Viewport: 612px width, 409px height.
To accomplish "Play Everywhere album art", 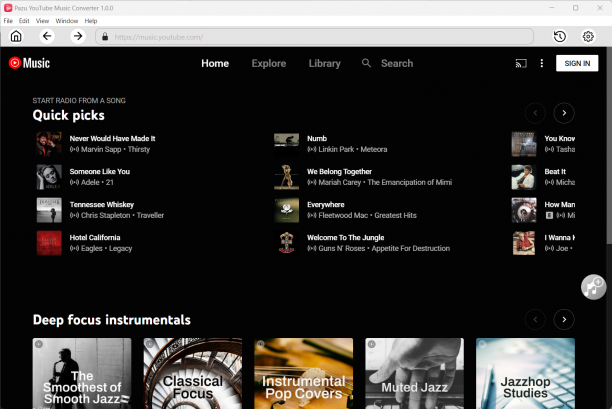I will tap(286, 210).
